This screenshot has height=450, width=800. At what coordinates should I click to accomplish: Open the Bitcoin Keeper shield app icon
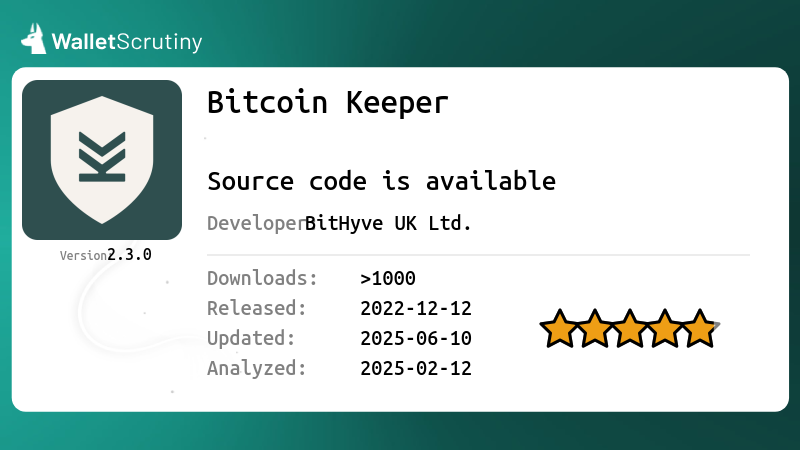pos(102,160)
